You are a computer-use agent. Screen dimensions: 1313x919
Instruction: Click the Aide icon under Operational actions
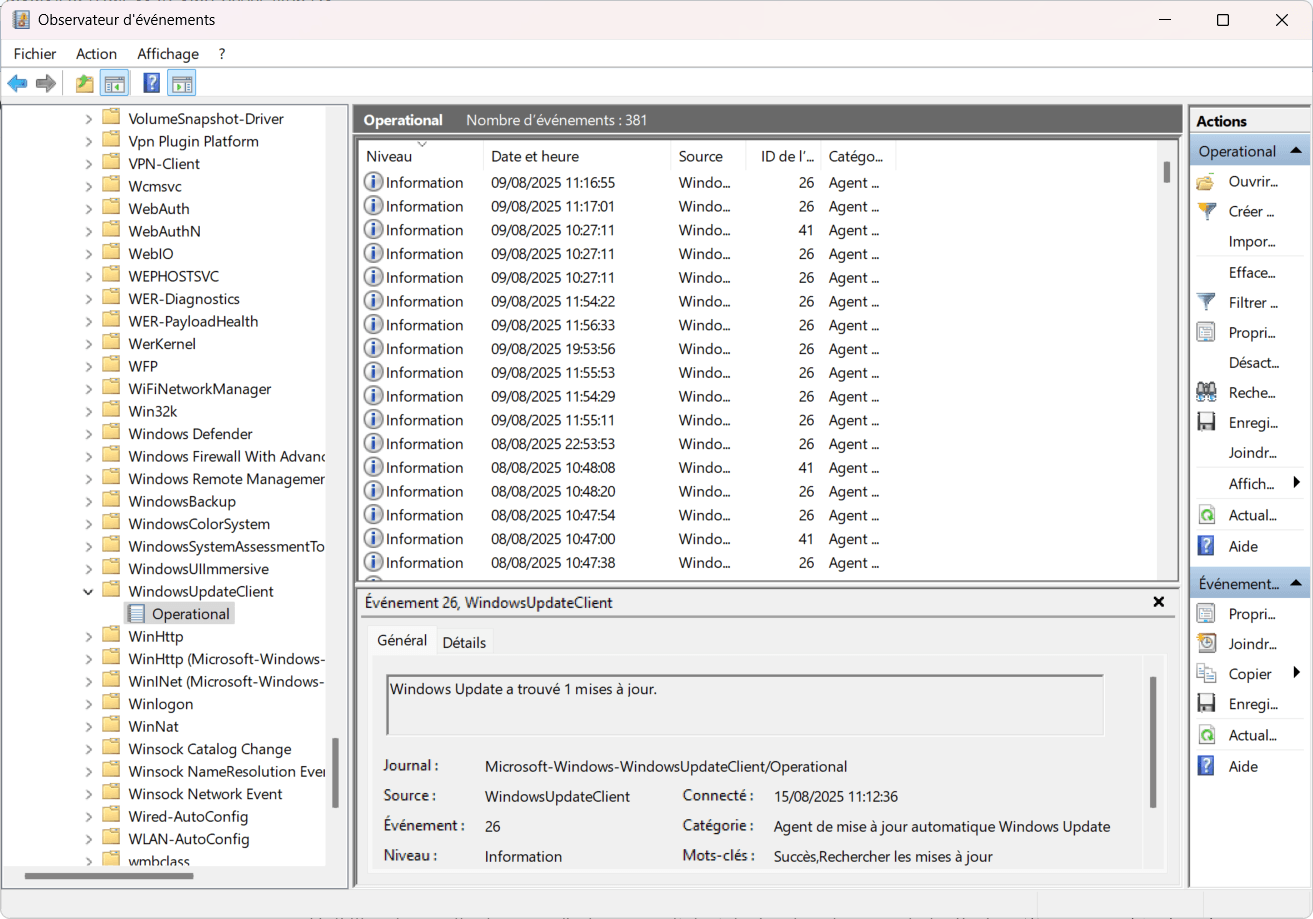coord(1207,546)
